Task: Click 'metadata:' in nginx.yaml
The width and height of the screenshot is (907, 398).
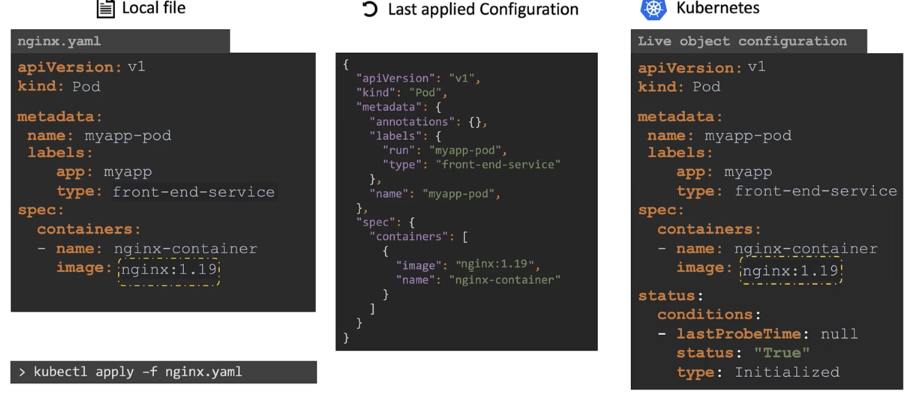Action: click(x=60, y=117)
